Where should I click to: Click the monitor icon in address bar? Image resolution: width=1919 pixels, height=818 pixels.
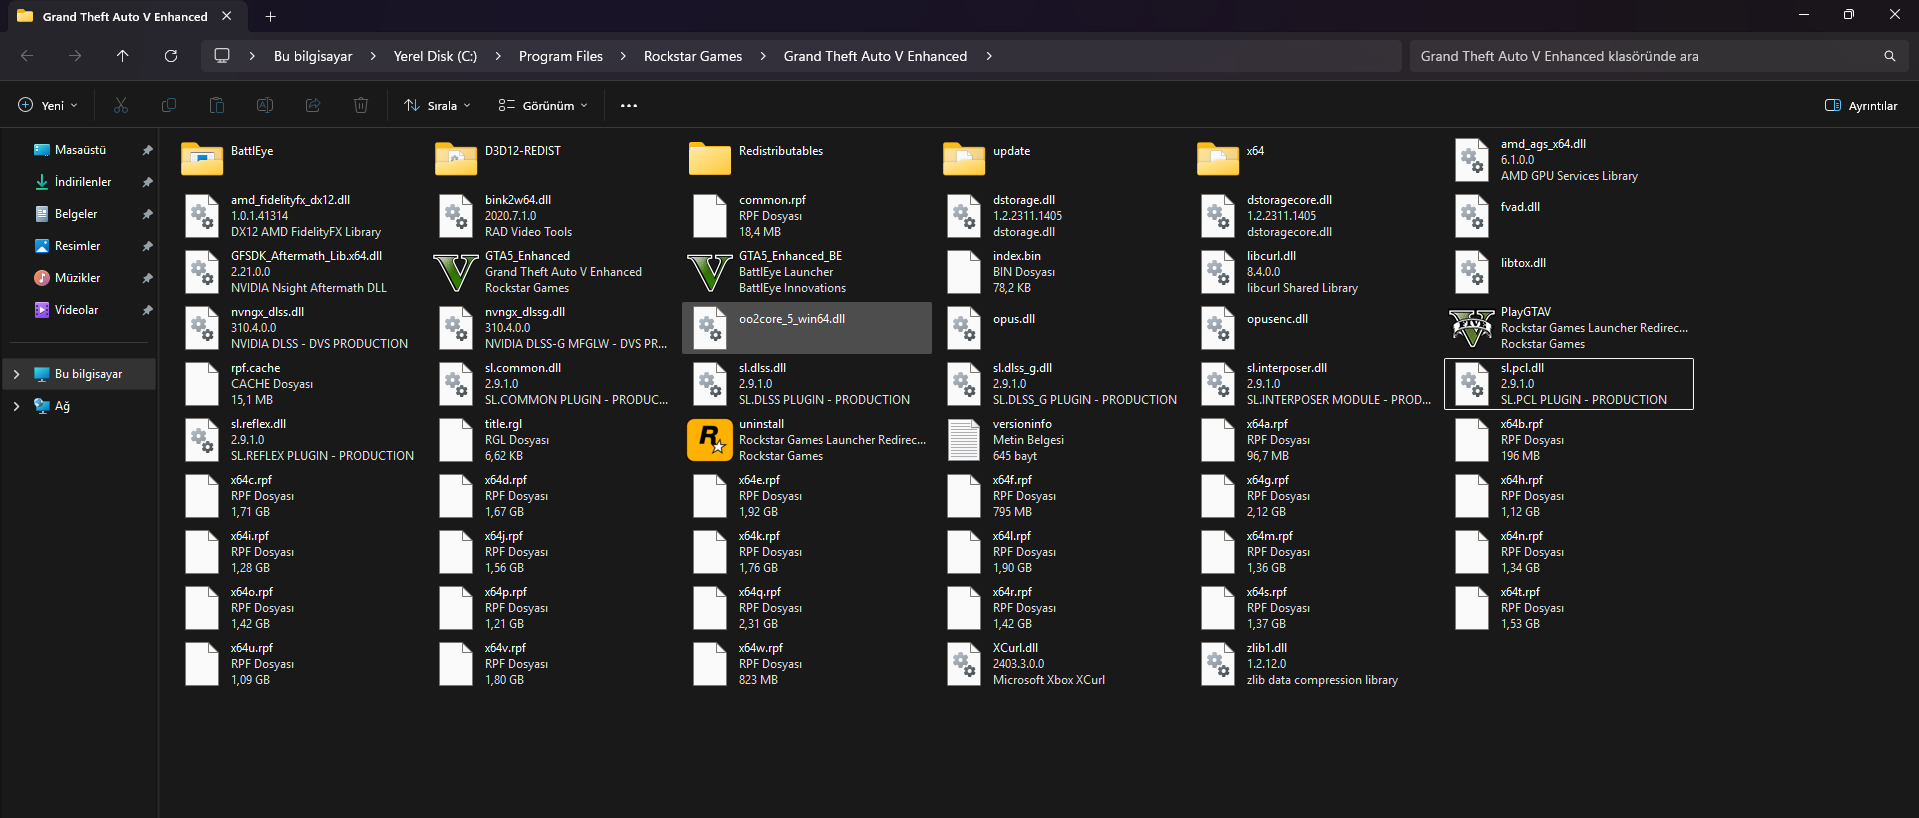222,56
